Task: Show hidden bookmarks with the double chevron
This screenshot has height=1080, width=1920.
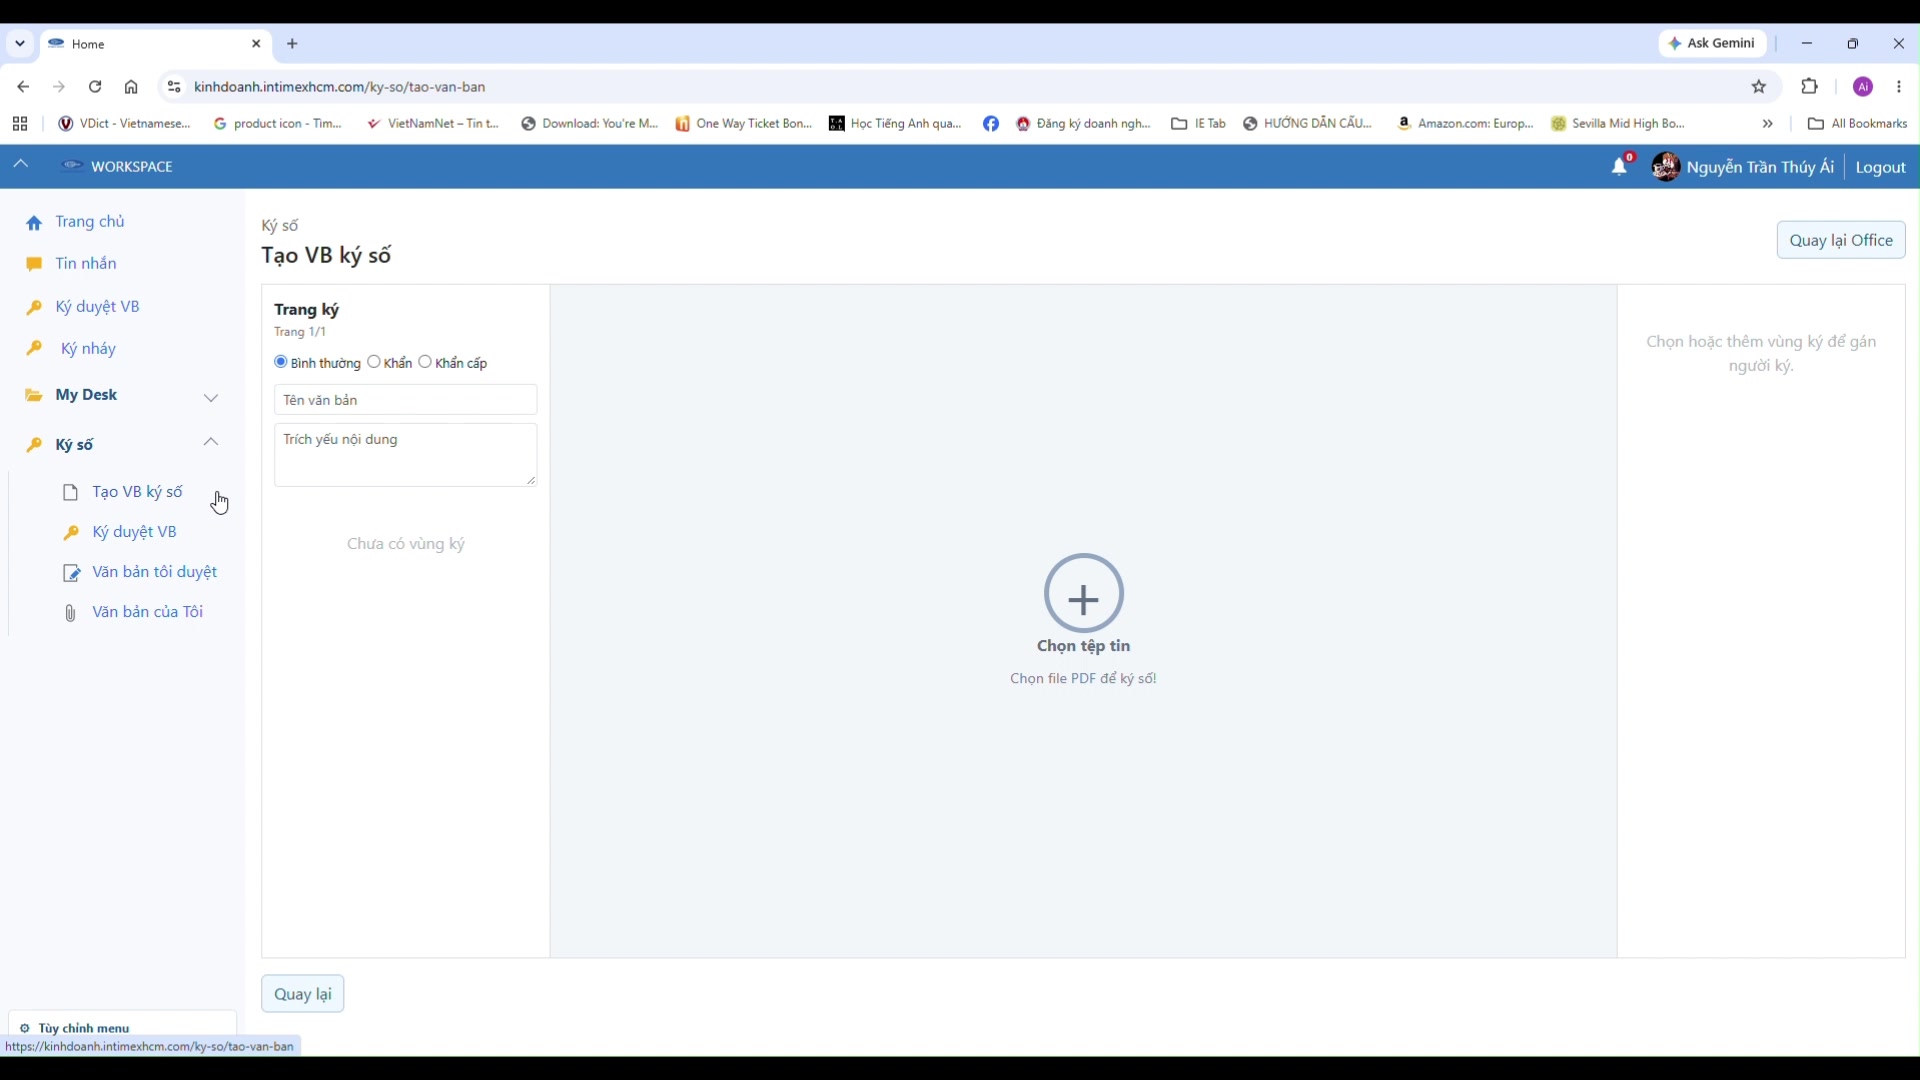Action: (x=1768, y=124)
